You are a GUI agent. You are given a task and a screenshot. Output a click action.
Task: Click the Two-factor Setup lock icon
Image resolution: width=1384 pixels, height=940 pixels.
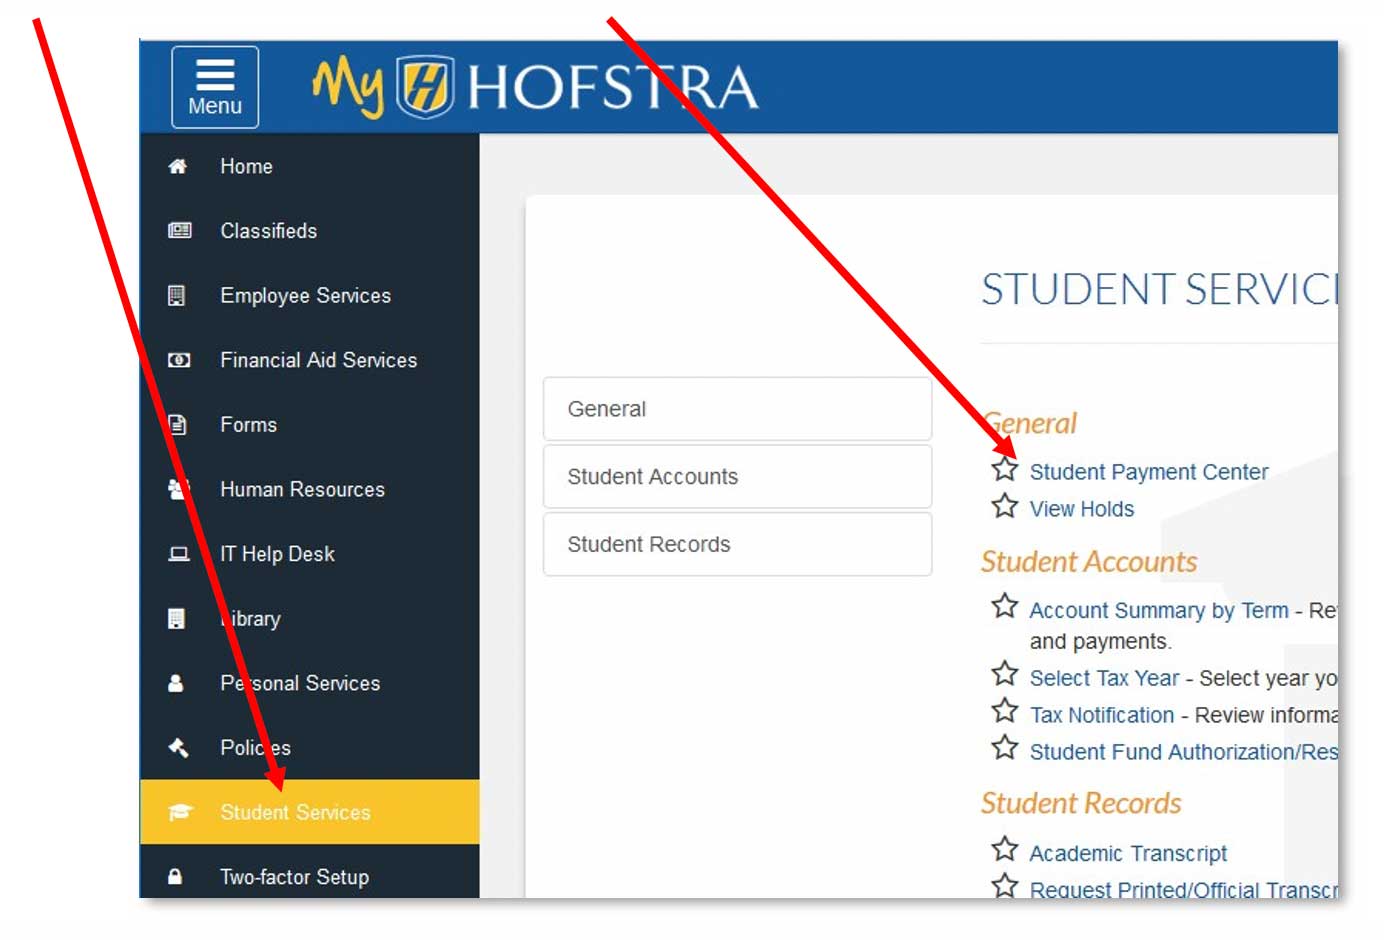click(x=176, y=877)
